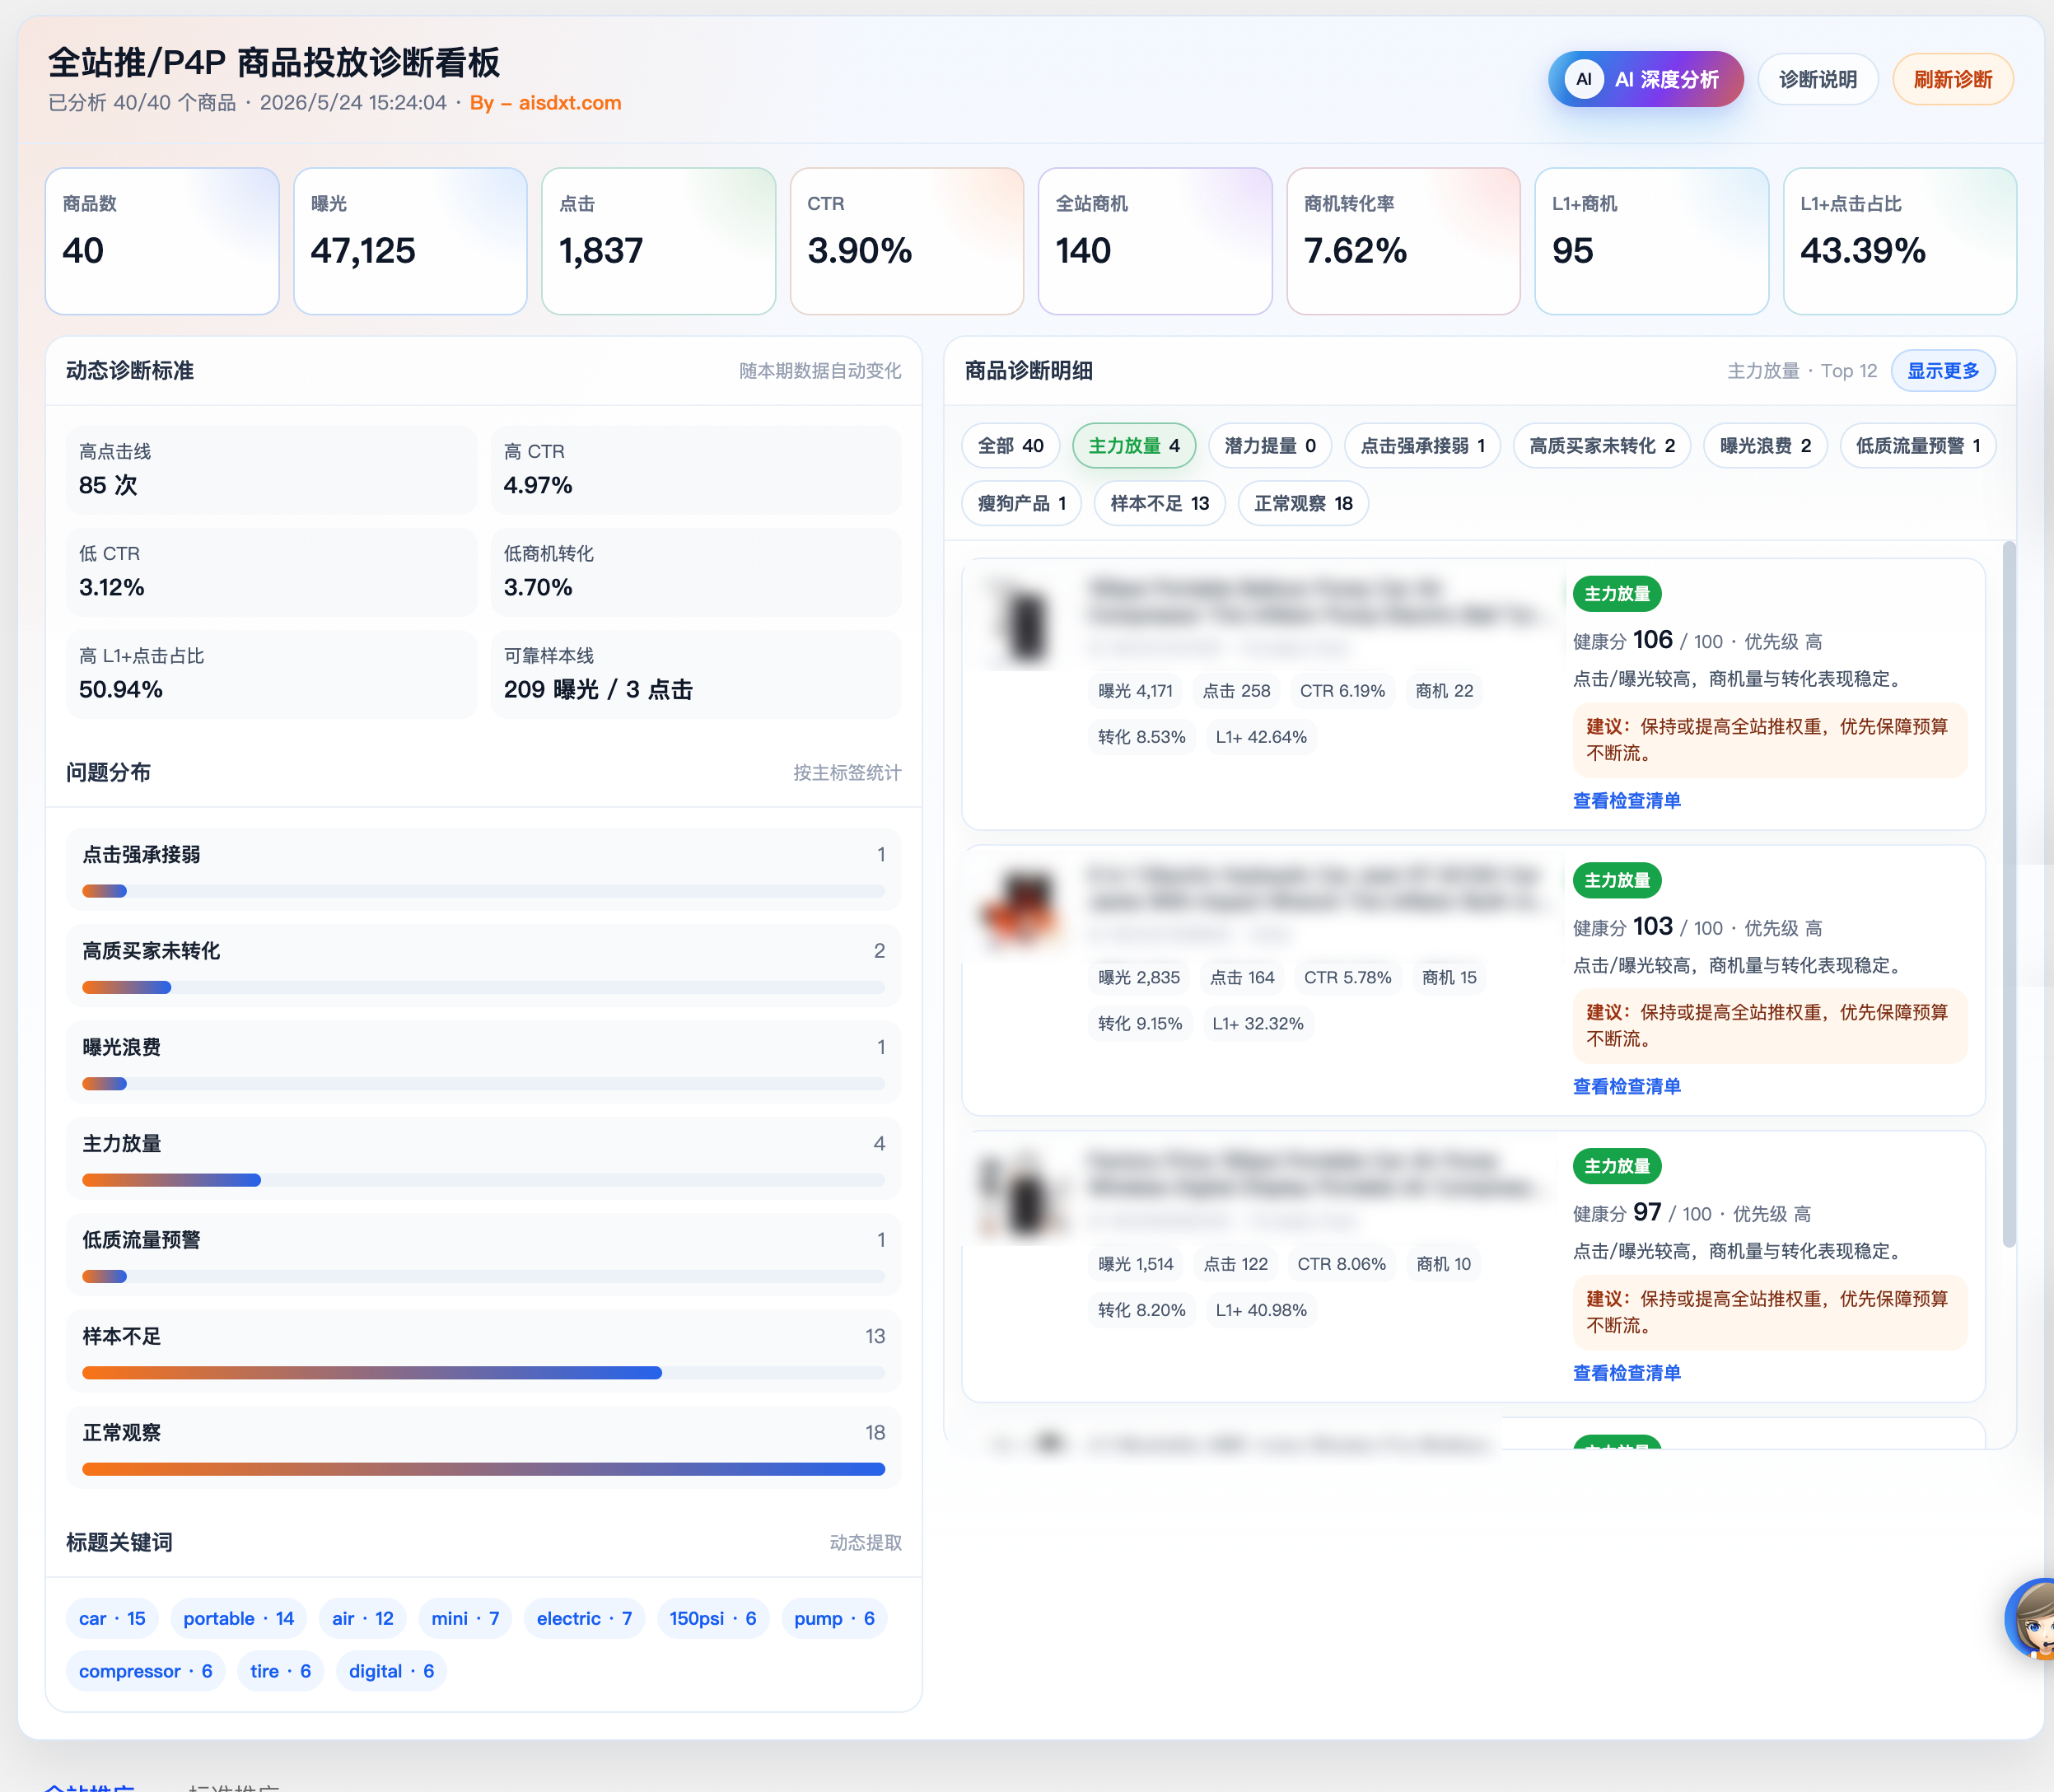Viewport: 2054px width, 1792px height.
Task: Open 查看检查清单 for the health-score 97 product
Action: pos(1626,1373)
